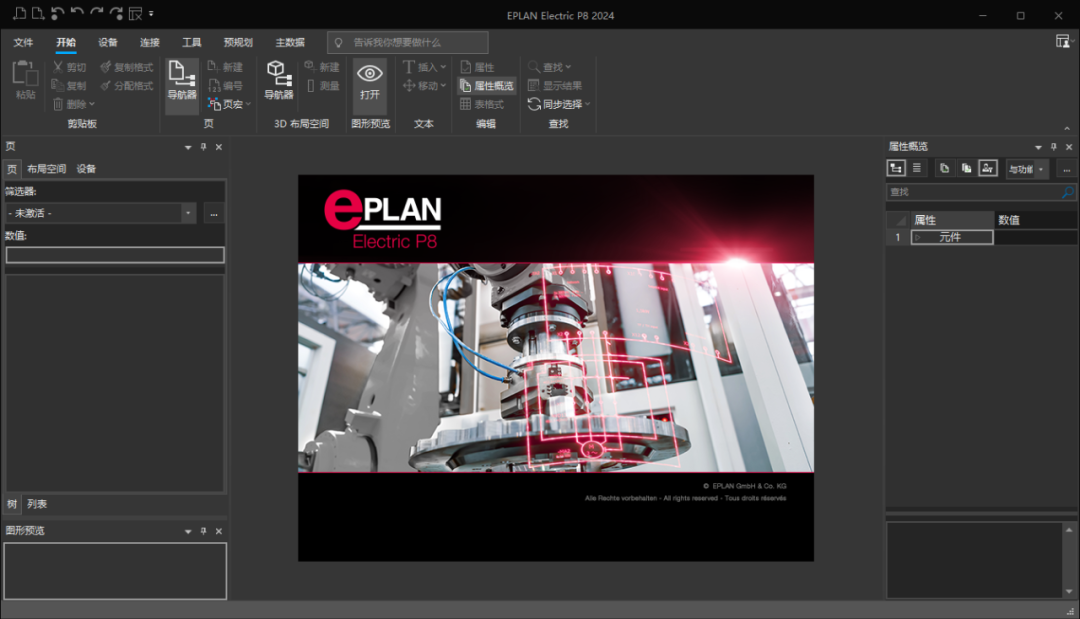This screenshot has width=1080, height=619.
Task: Toggle user filter icon in 属性概览
Action: (988, 168)
